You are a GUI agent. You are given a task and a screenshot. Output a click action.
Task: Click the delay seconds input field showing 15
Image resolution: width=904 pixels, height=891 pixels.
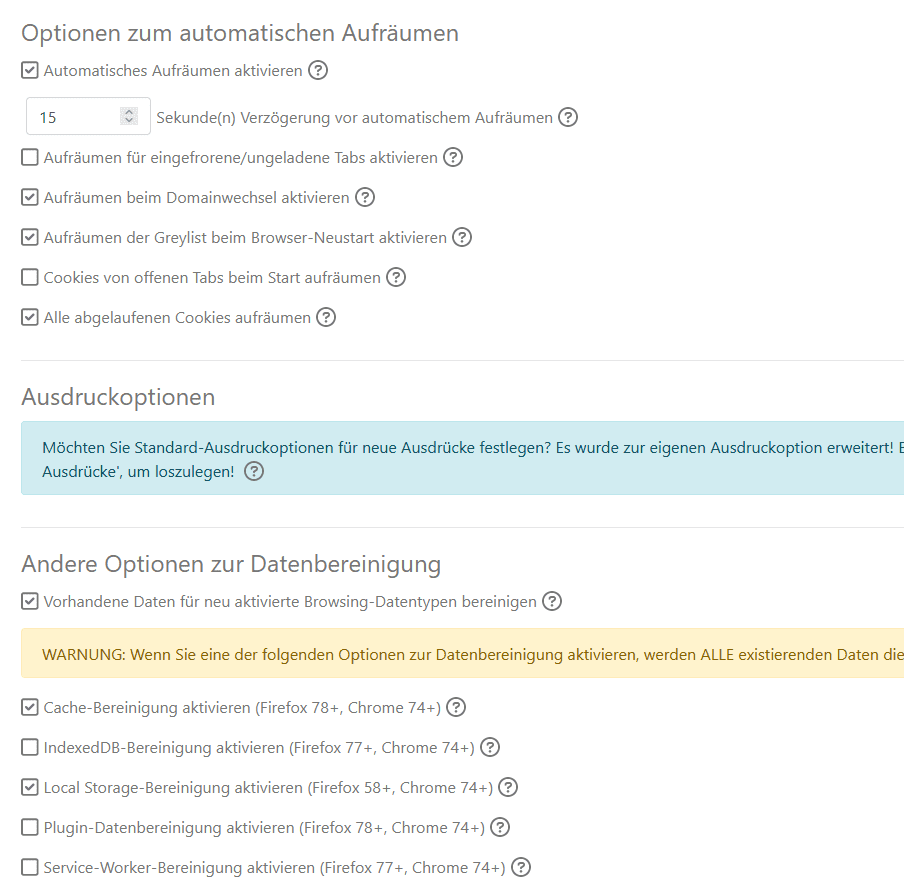click(x=88, y=116)
